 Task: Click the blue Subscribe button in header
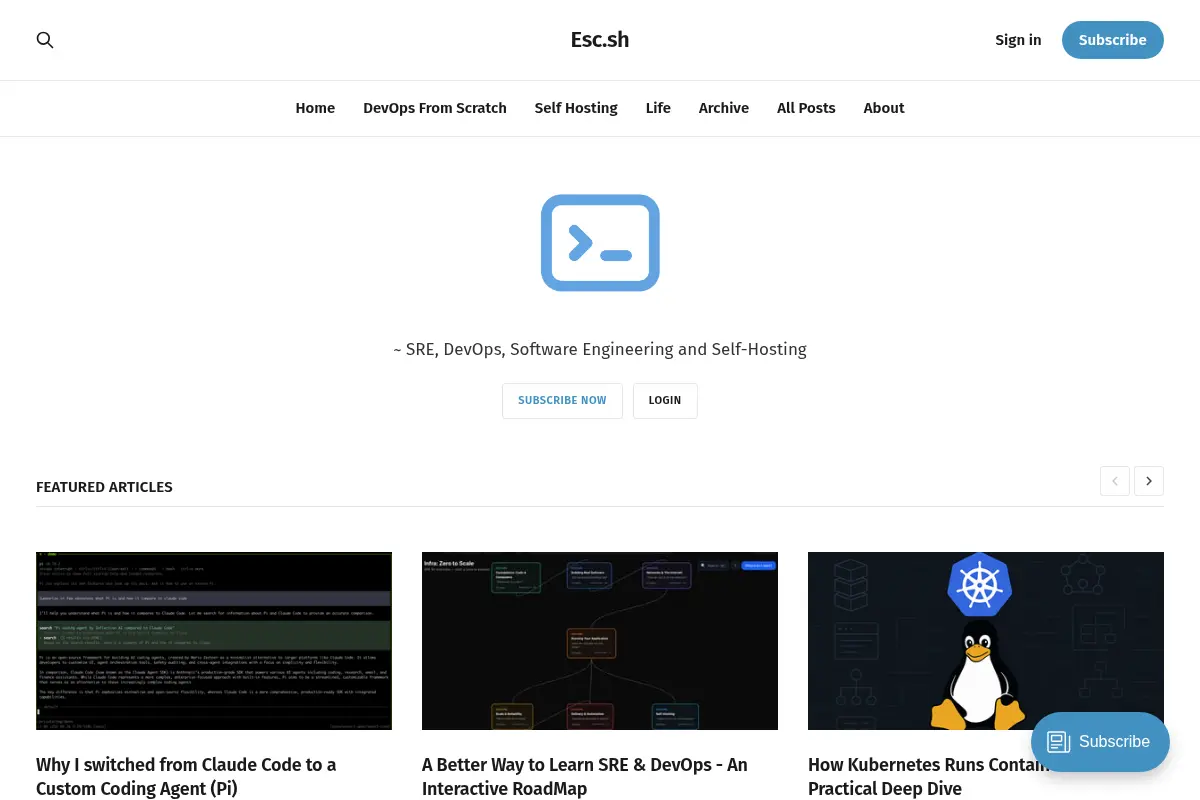1113,40
